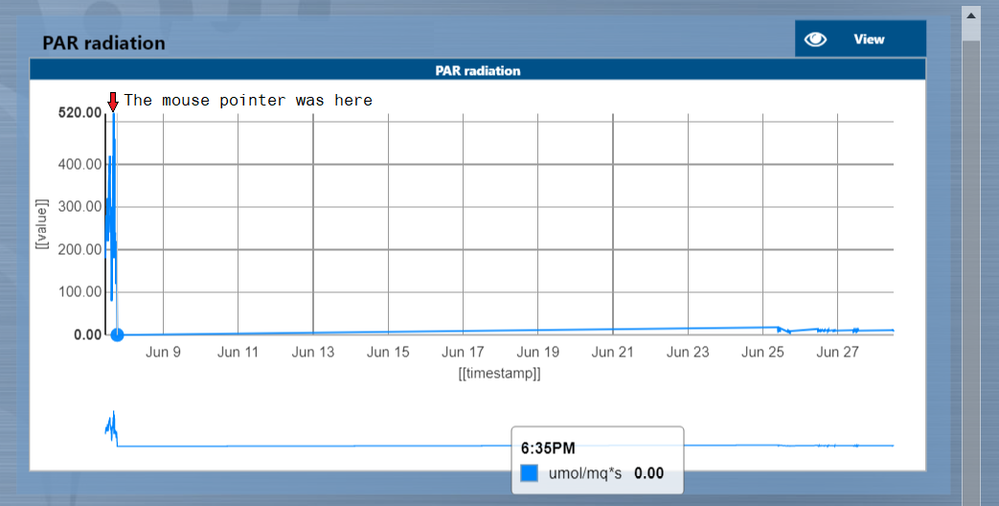Click the Jun 17 axis label
Image resolution: width=999 pixels, height=506 pixels.
tap(463, 352)
